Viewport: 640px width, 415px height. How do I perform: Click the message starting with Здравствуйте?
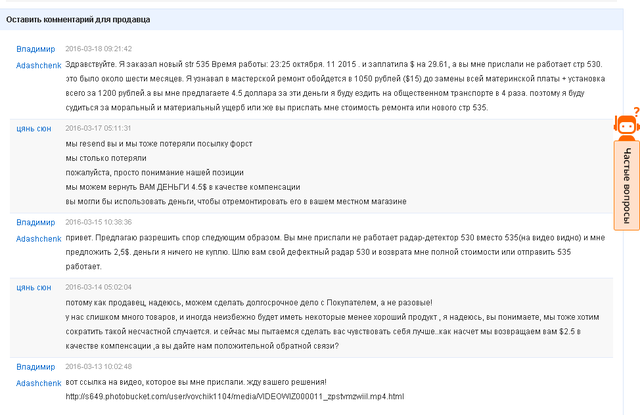(335, 86)
